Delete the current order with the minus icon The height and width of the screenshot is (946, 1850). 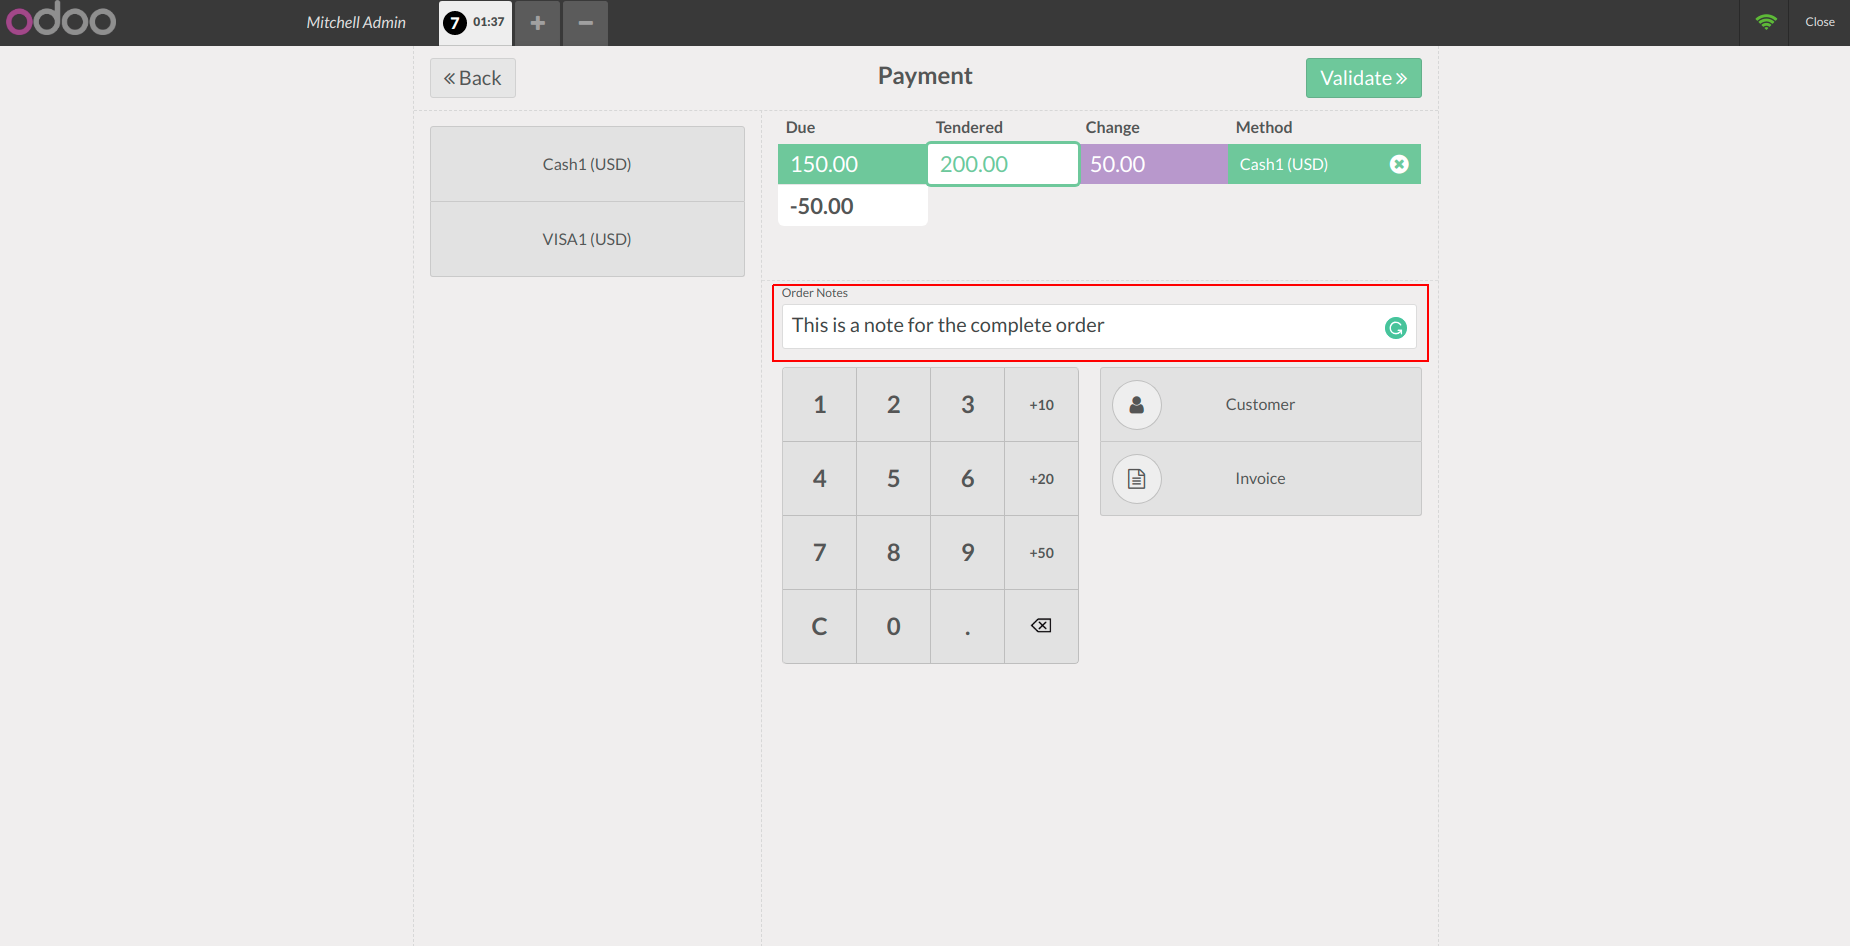586,23
